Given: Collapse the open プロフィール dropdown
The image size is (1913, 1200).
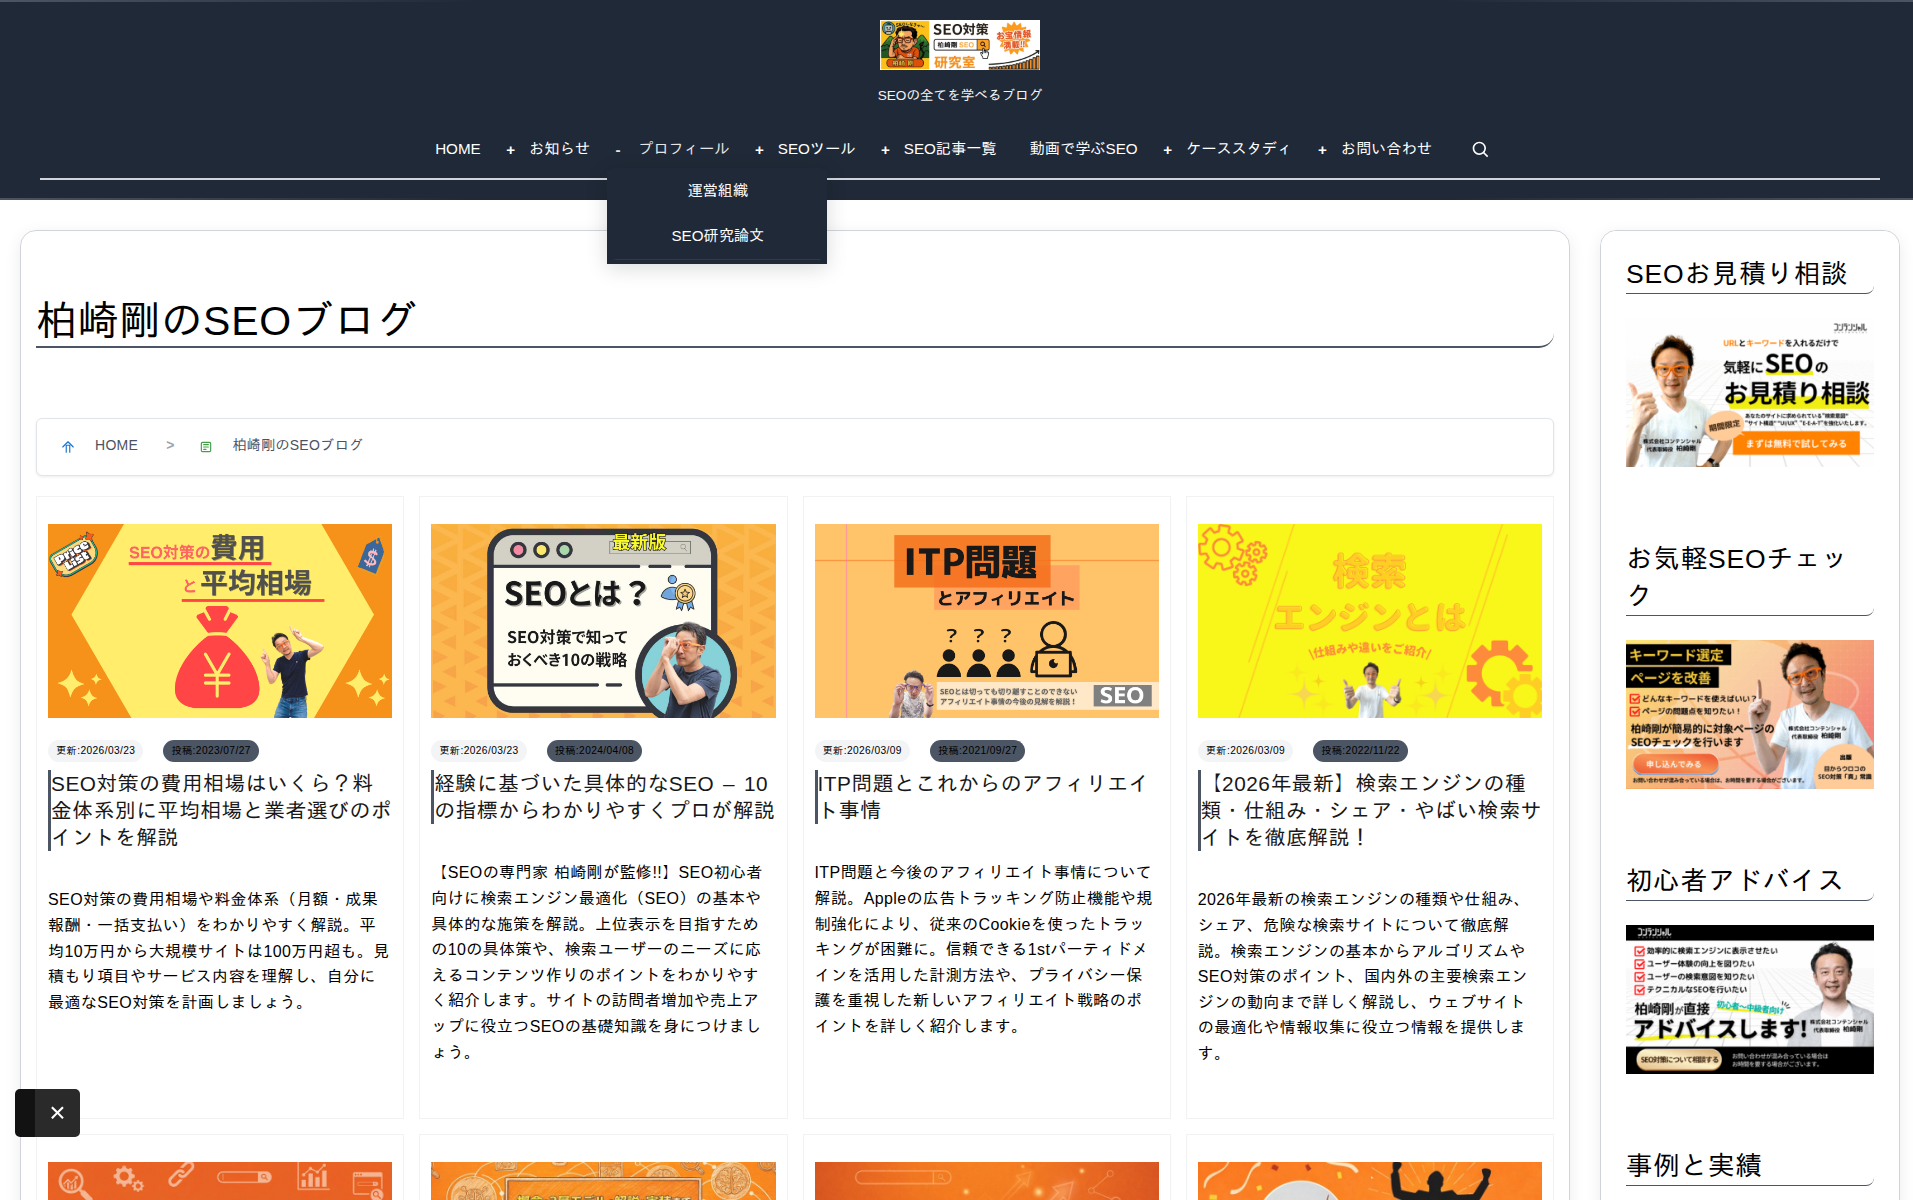Looking at the screenshot, I should click(x=683, y=148).
